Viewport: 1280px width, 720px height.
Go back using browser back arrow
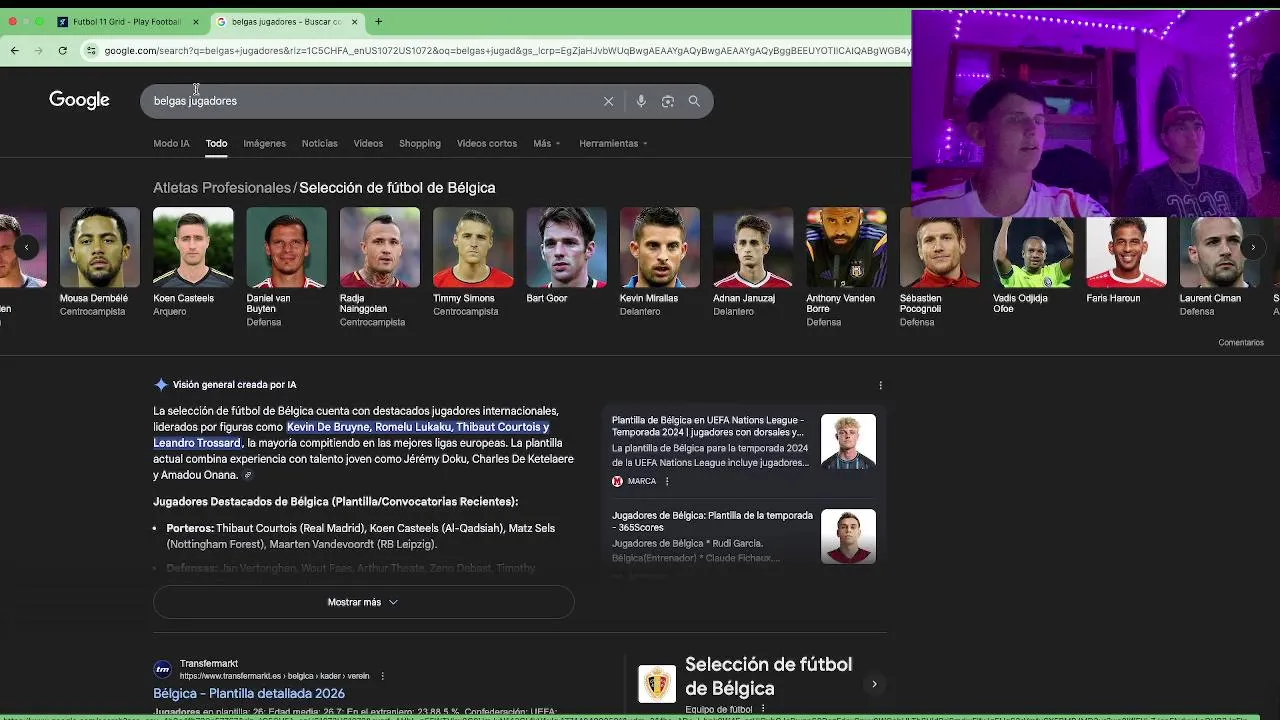click(x=14, y=50)
